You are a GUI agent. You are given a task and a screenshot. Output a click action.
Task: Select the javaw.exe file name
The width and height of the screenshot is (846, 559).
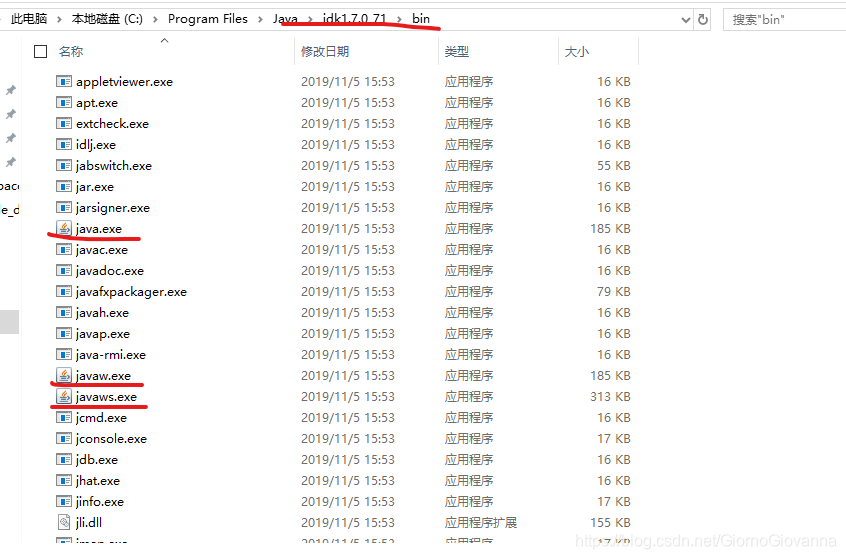(x=103, y=376)
